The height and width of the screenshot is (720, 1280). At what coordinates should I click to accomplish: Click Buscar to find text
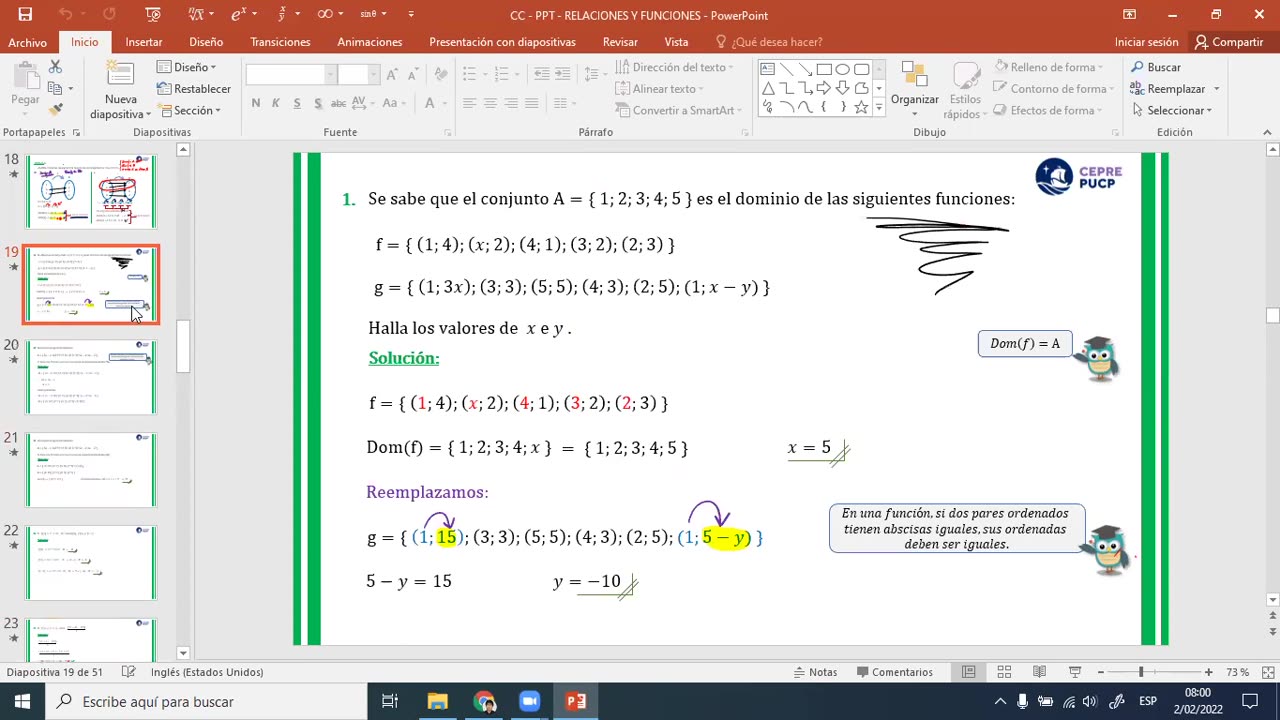tap(1156, 67)
